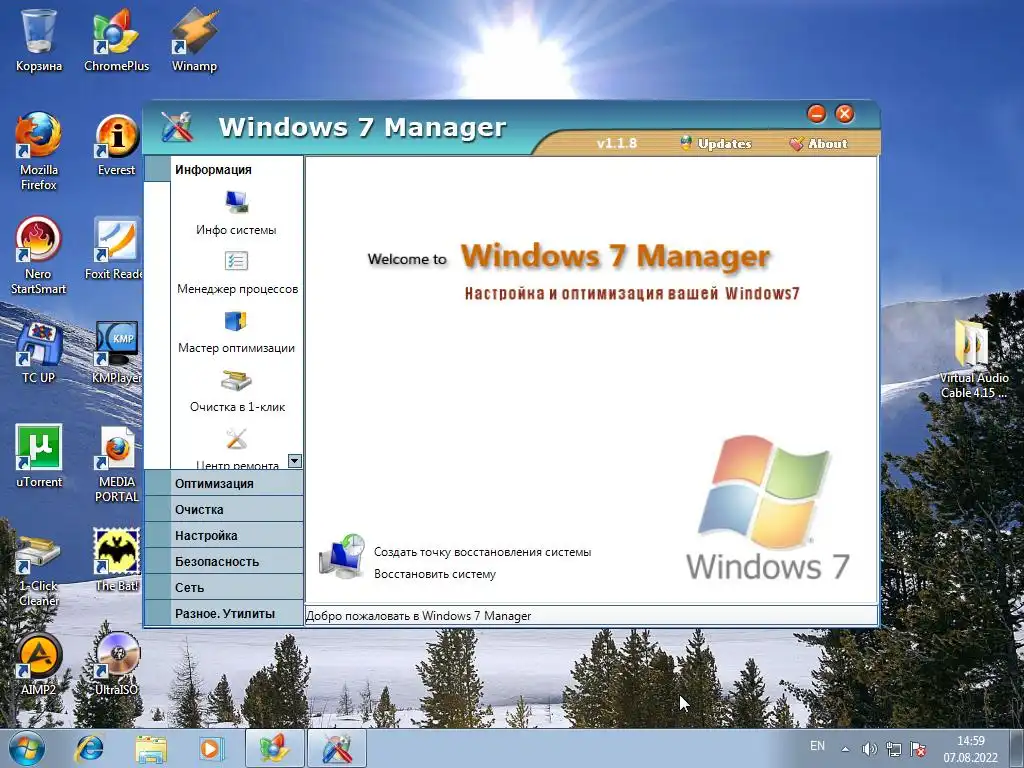1024x768 pixels.
Task: Click Создать точку восстановления системы link
Action: click(x=482, y=552)
